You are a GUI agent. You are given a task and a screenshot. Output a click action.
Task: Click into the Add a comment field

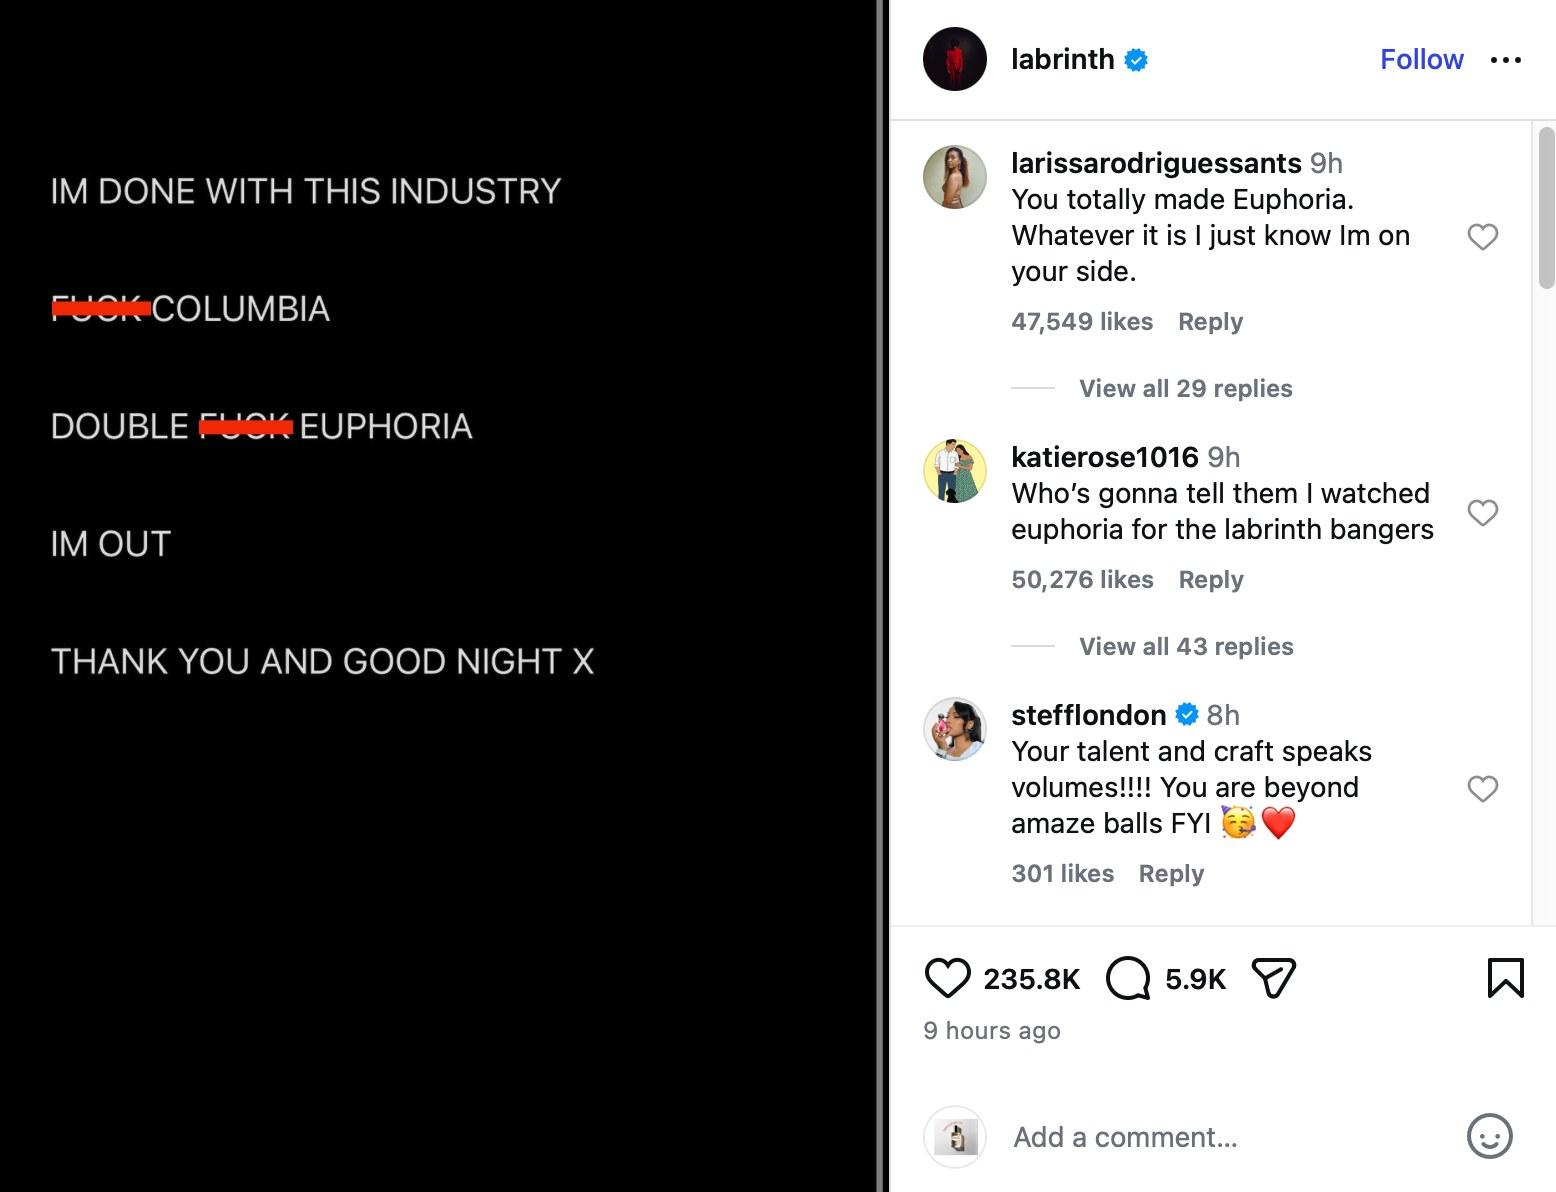pos(1125,1137)
